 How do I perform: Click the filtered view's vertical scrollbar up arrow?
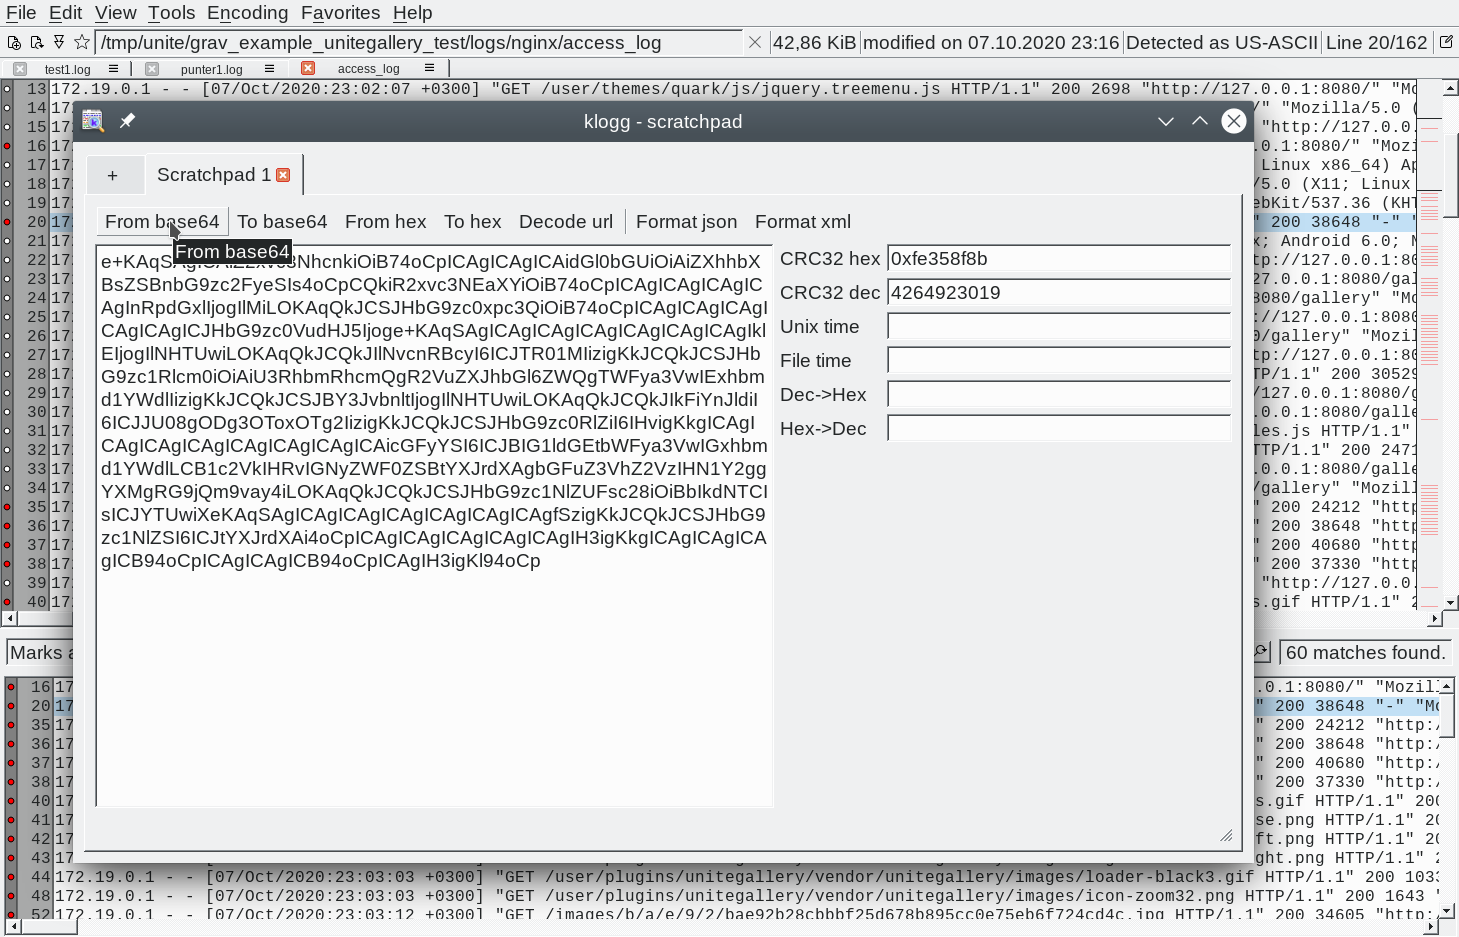click(1446, 686)
